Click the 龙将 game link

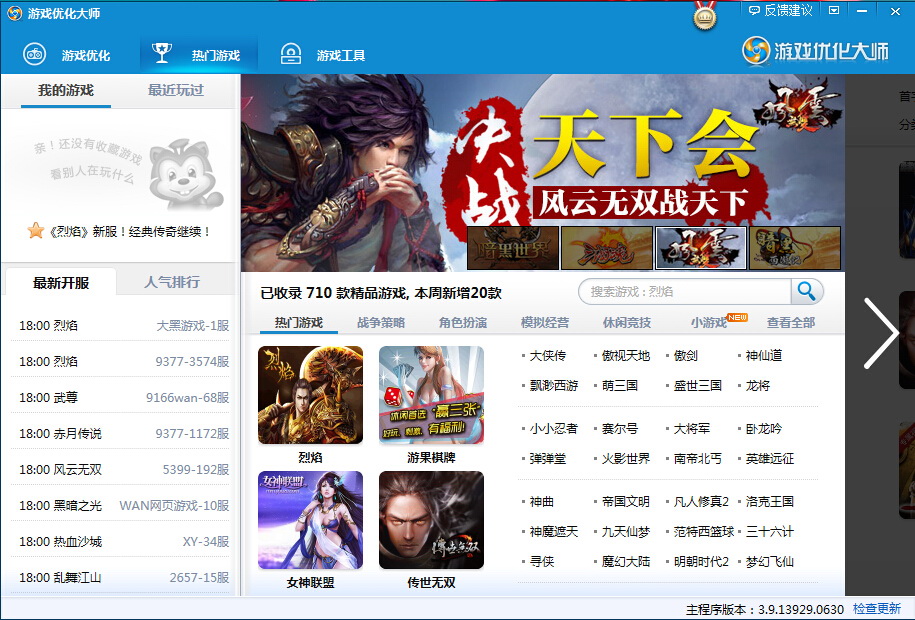pos(758,385)
